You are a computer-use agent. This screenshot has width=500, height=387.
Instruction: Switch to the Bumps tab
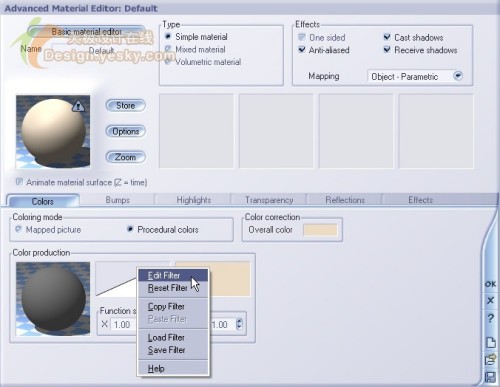click(117, 200)
